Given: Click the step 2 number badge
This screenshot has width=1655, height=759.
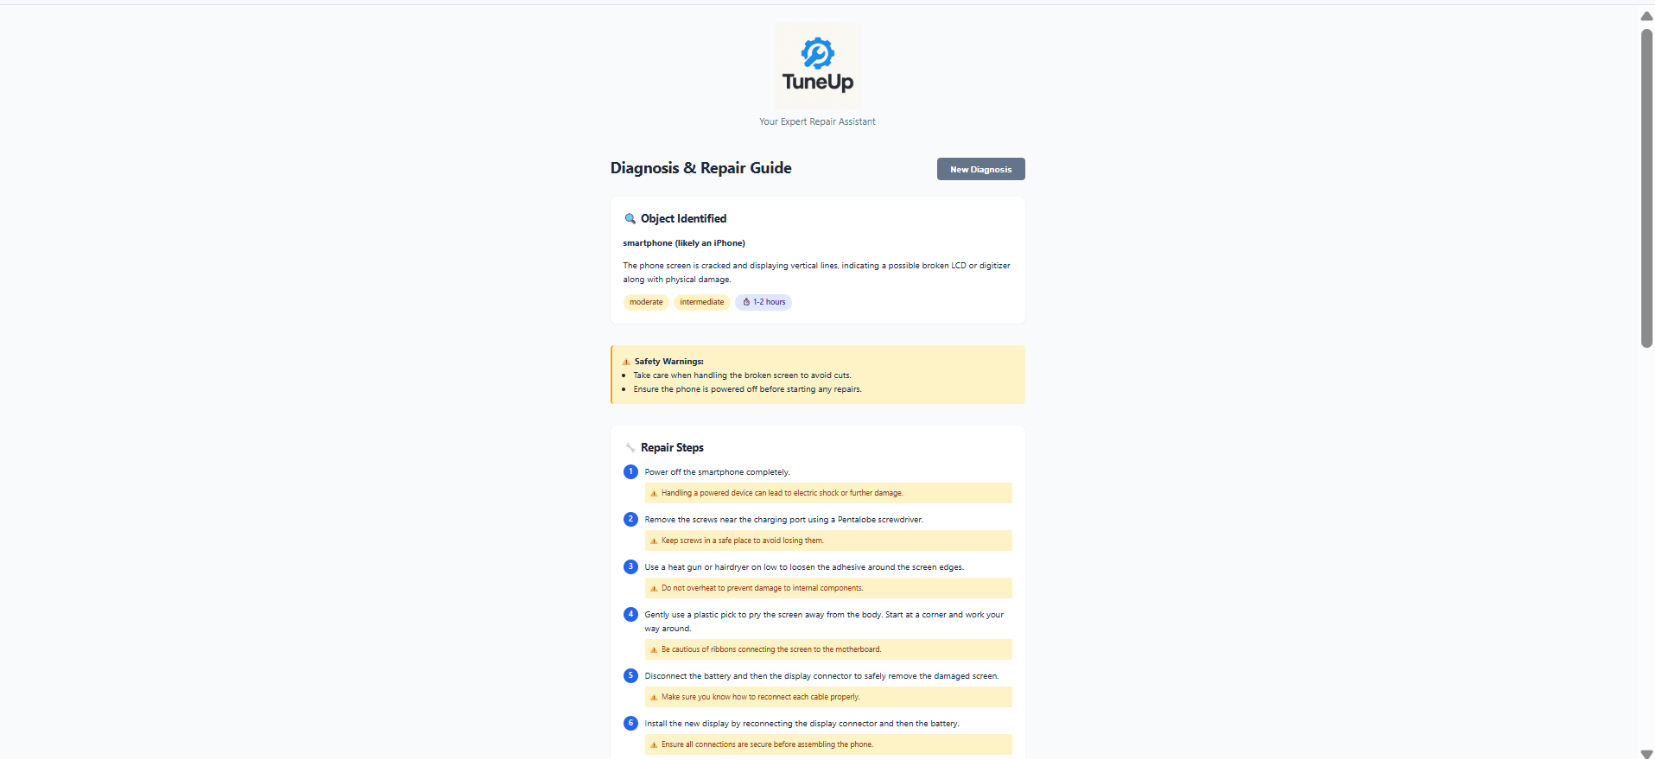Looking at the screenshot, I should [630, 519].
